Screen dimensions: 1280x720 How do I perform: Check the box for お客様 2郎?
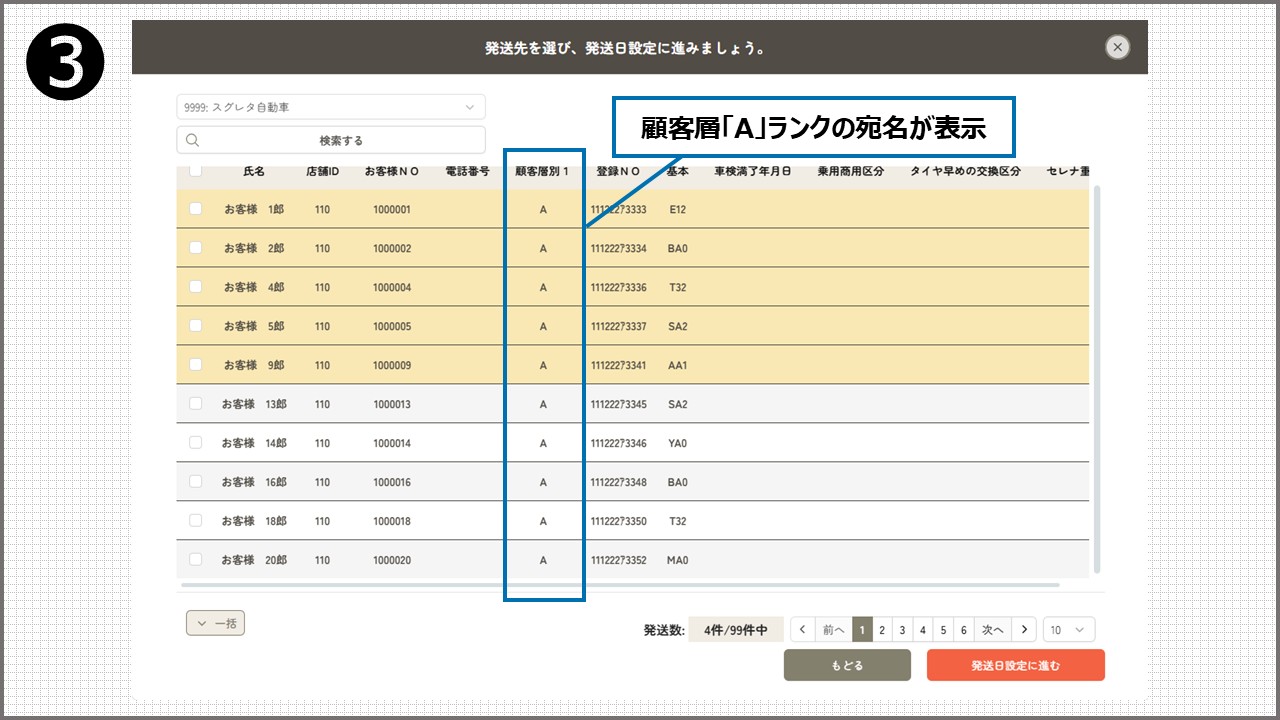click(x=196, y=247)
